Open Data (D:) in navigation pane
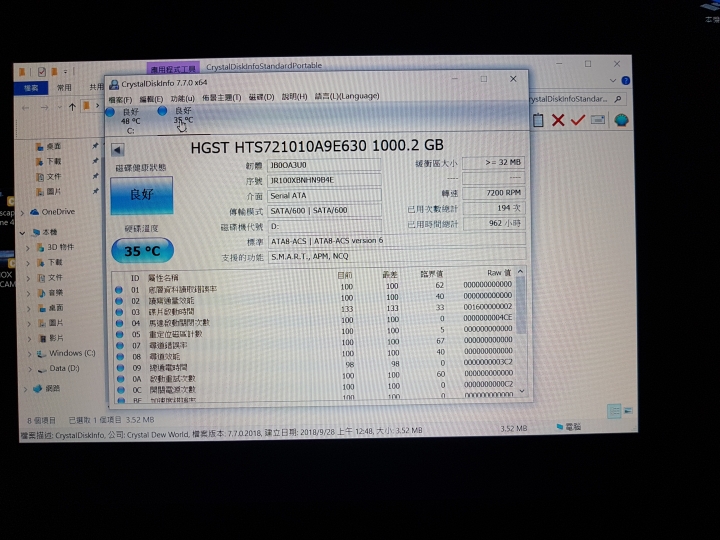Screen dimensions: 720x540 point(64,368)
